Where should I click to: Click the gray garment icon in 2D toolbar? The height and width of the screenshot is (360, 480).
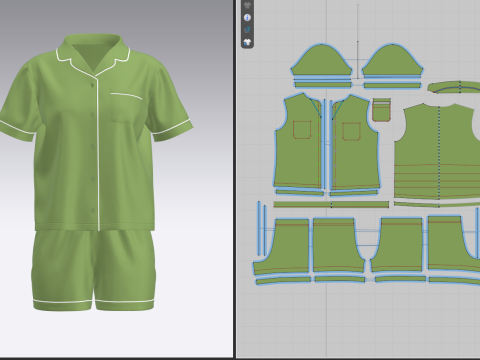[x=247, y=5]
